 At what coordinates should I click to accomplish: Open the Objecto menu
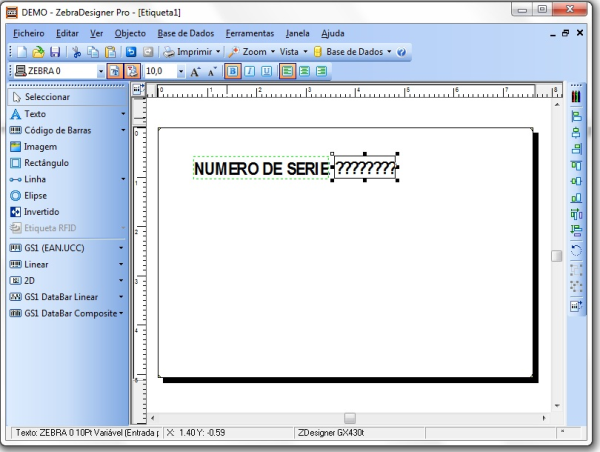tap(130, 33)
